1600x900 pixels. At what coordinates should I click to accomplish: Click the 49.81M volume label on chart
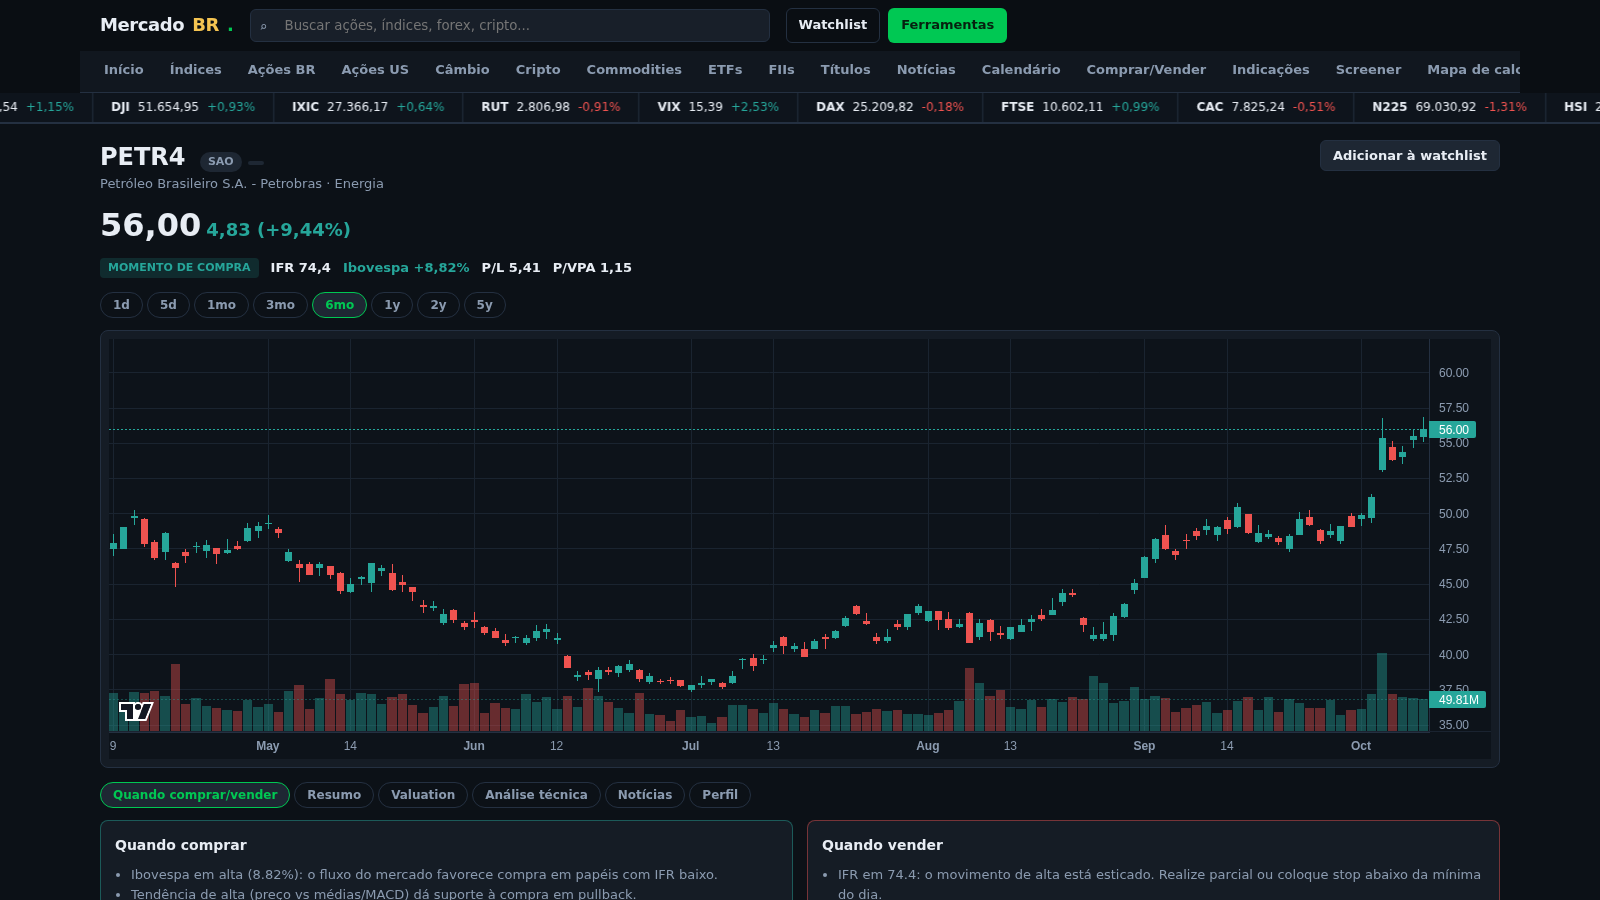click(1458, 700)
